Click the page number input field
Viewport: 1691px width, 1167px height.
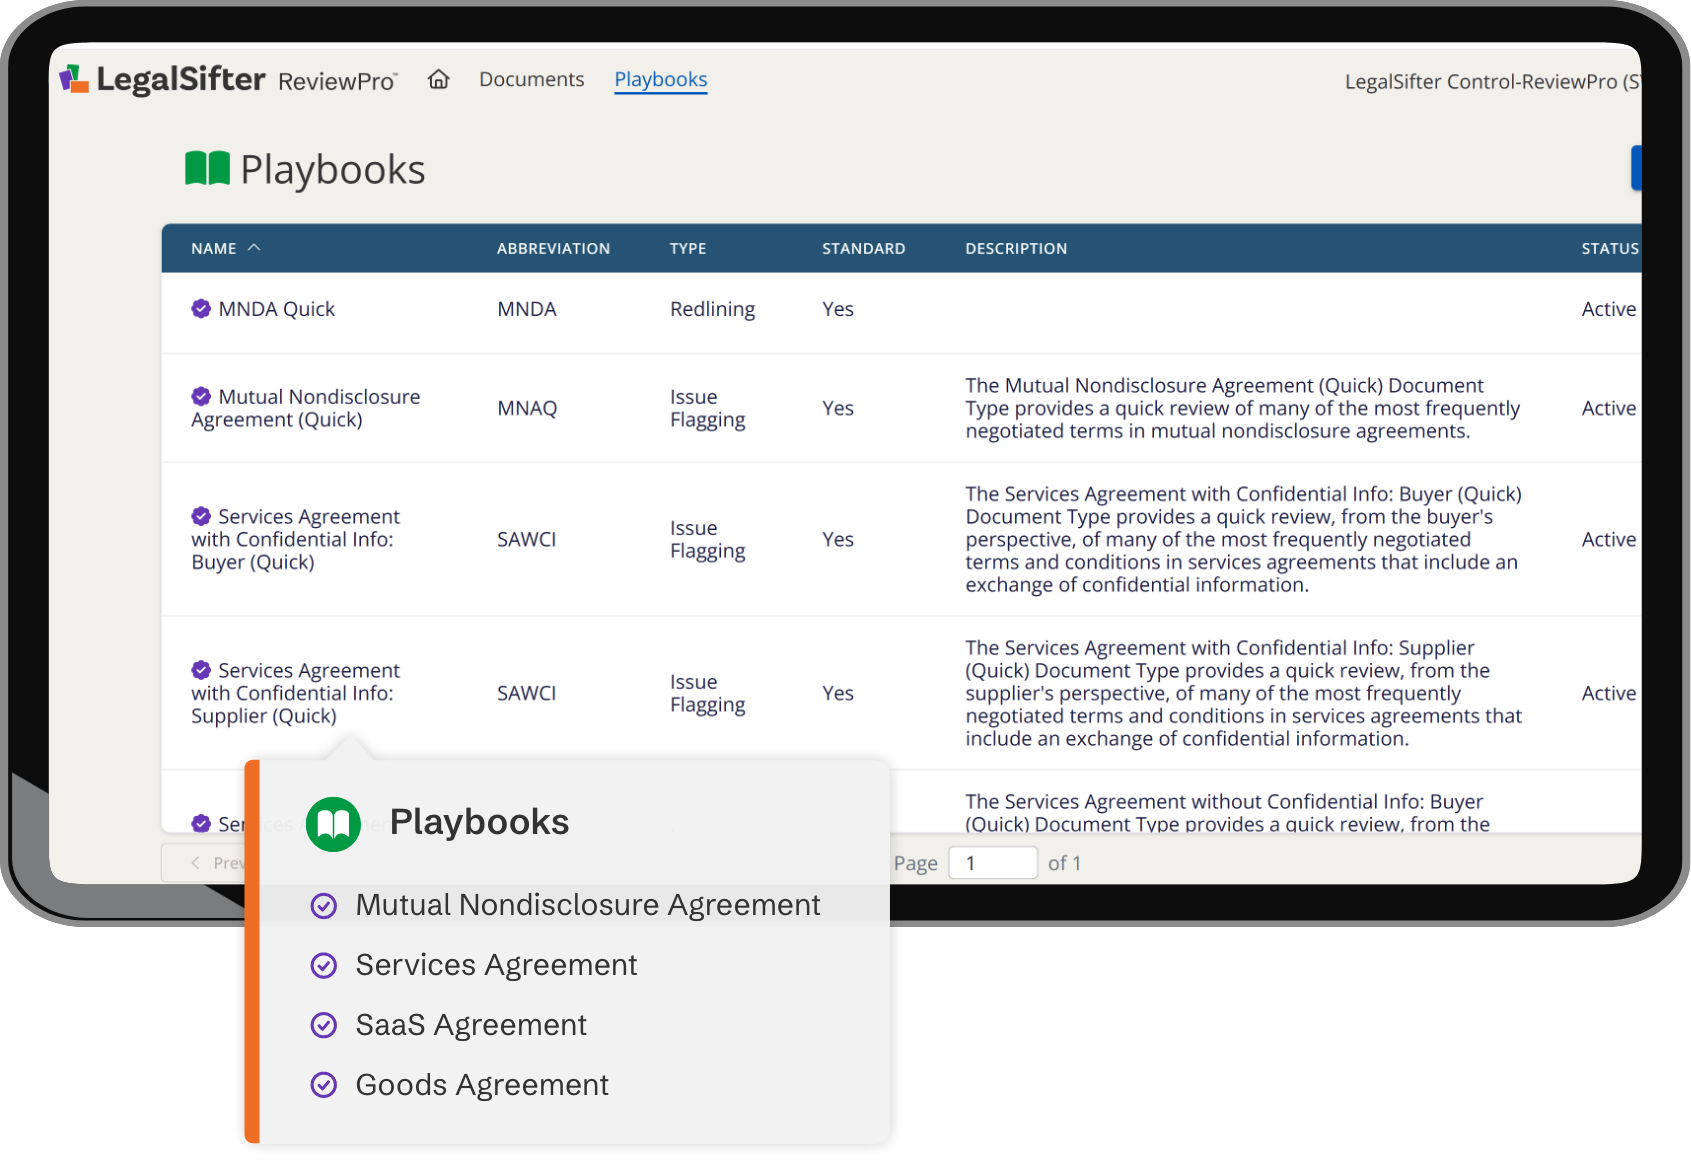click(992, 862)
